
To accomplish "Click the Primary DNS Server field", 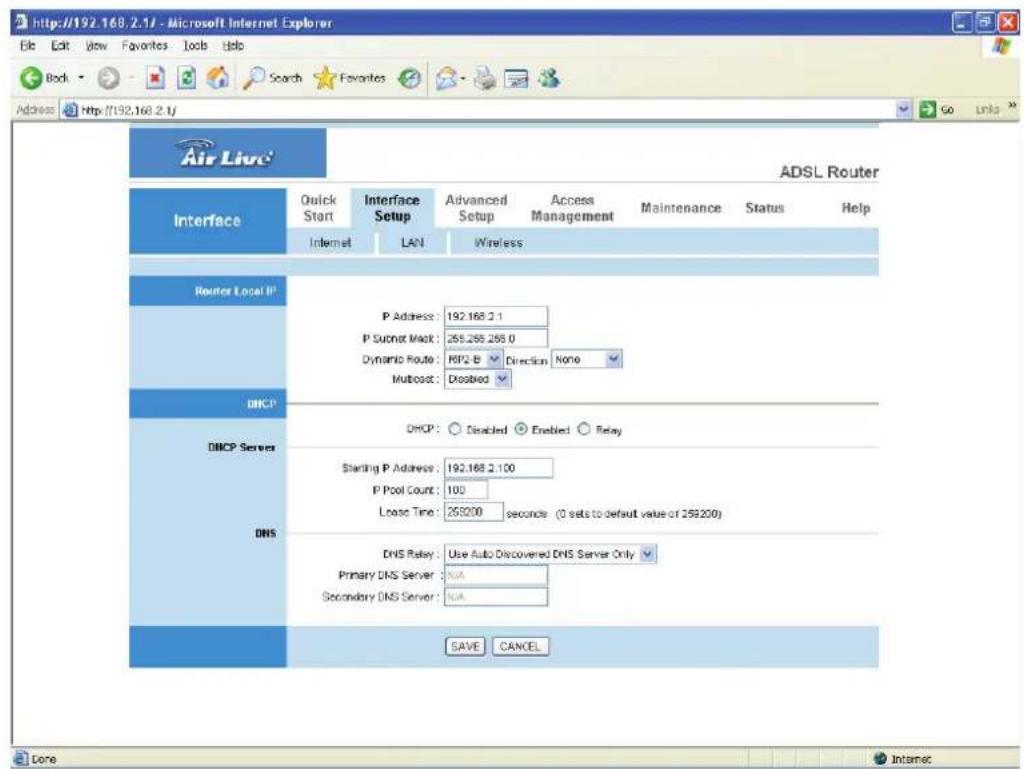I will tap(496, 575).
